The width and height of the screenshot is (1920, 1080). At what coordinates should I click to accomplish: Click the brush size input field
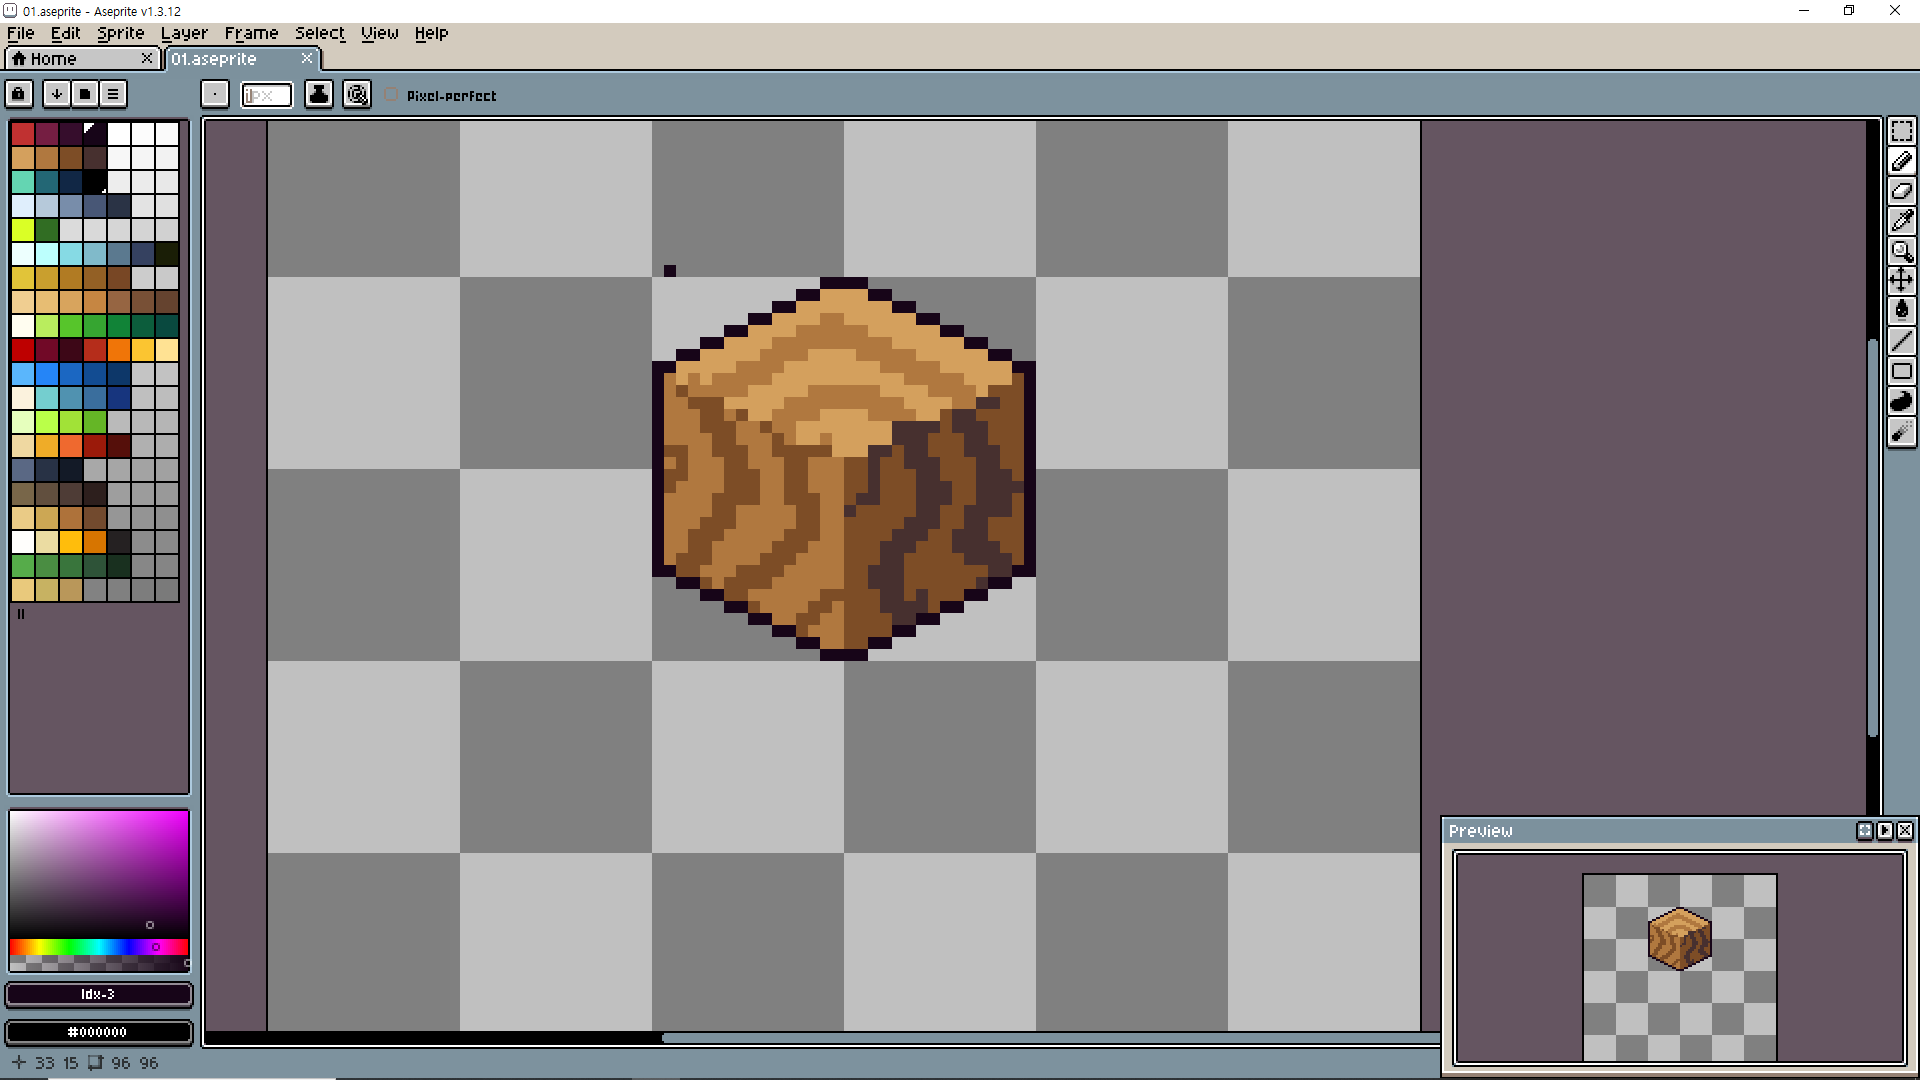point(266,95)
